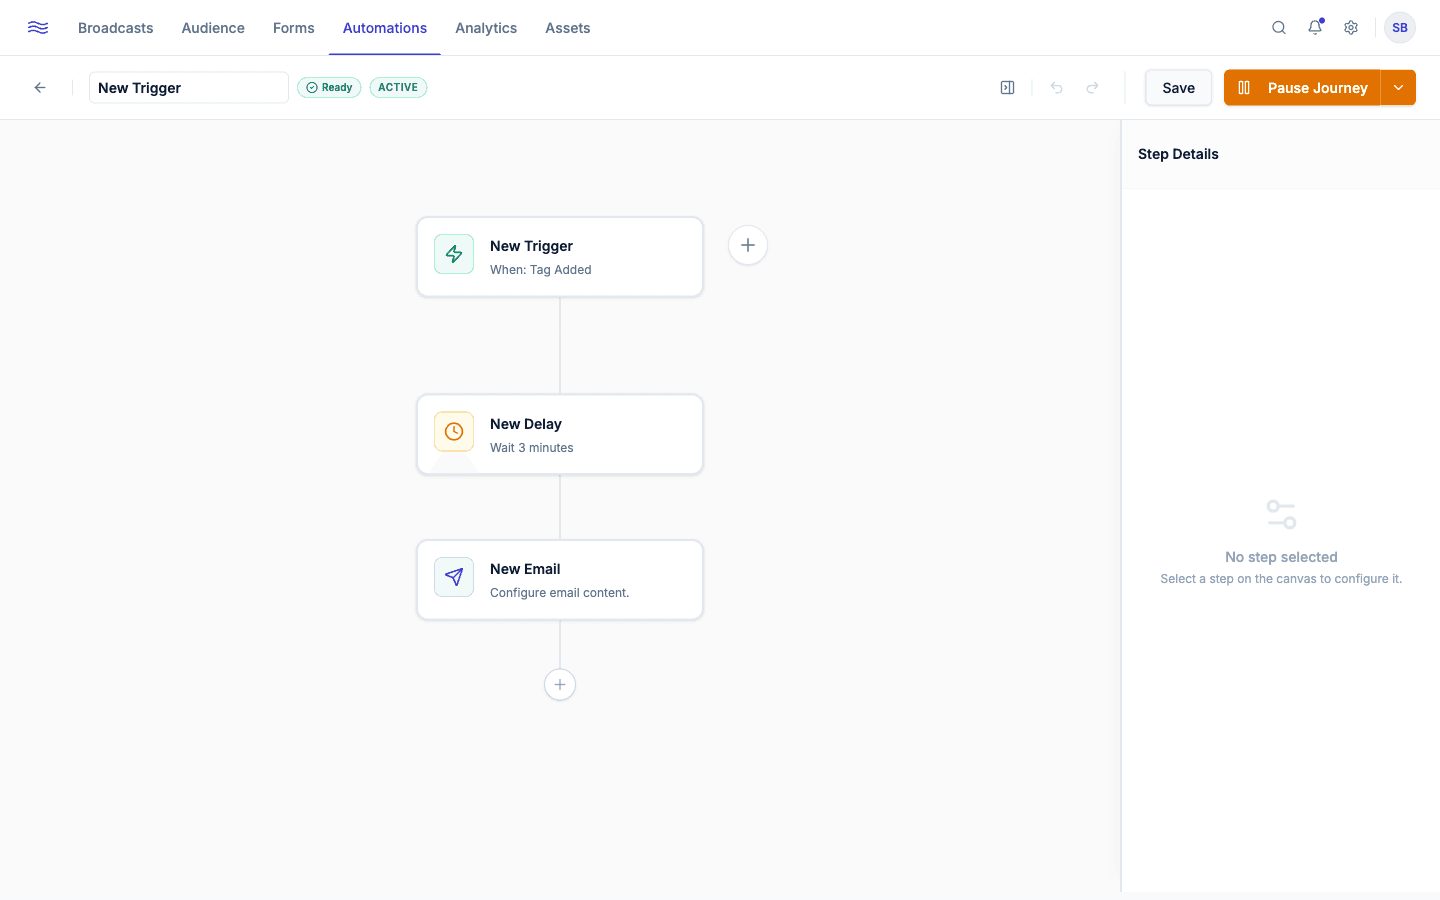Click the 'When: Tag Added' text
This screenshot has height=900, width=1440.
click(541, 270)
